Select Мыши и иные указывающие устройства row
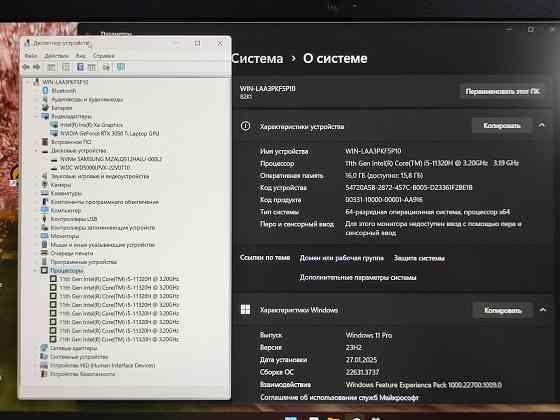This screenshot has width=560, height=420. click(102, 245)
